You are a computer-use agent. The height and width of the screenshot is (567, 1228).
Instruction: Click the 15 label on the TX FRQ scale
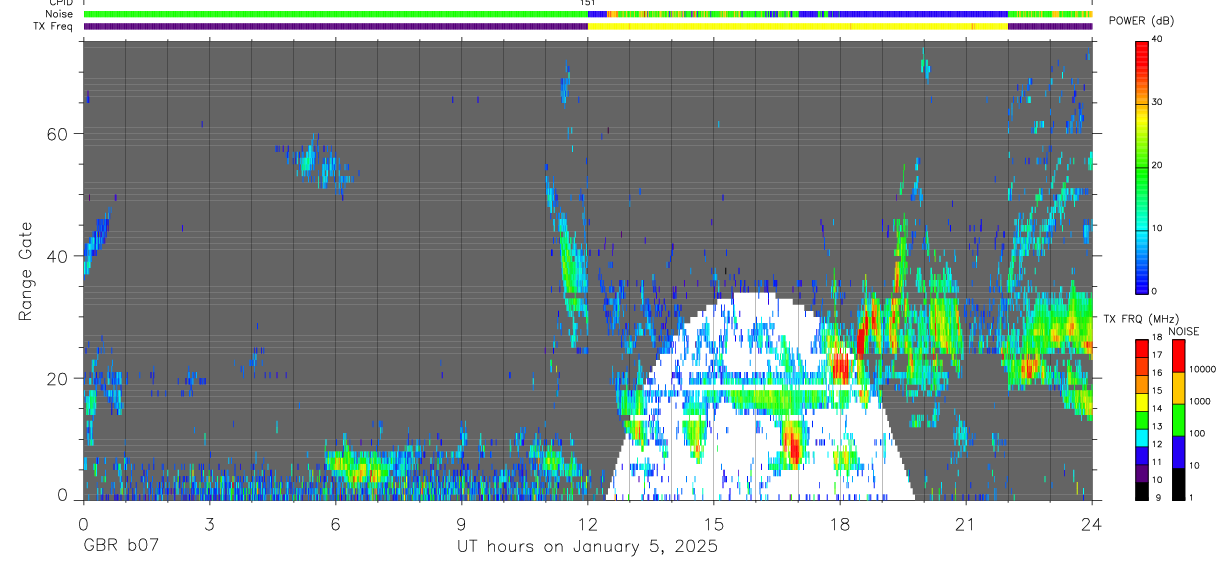1158,391
